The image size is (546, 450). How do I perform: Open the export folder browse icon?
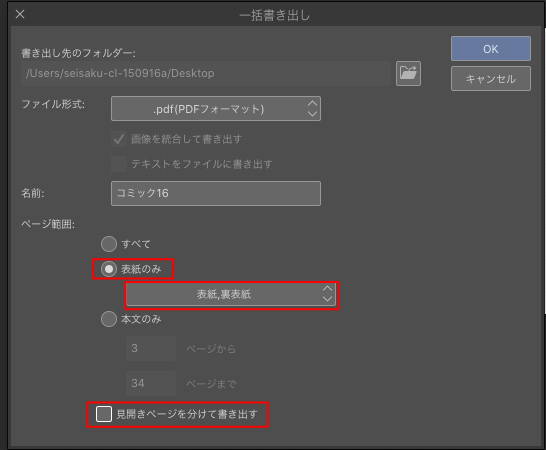tap(408, 73)
